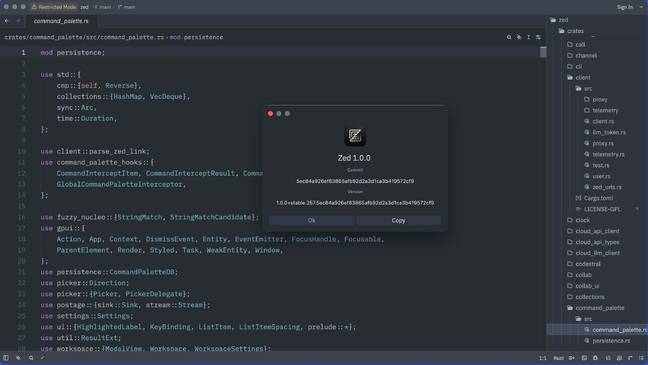Click the breadcrumb path crates/command_palette/src/command_palette.rs
The height and width of the screenshot is (365, 648).
tap(84, 37)
